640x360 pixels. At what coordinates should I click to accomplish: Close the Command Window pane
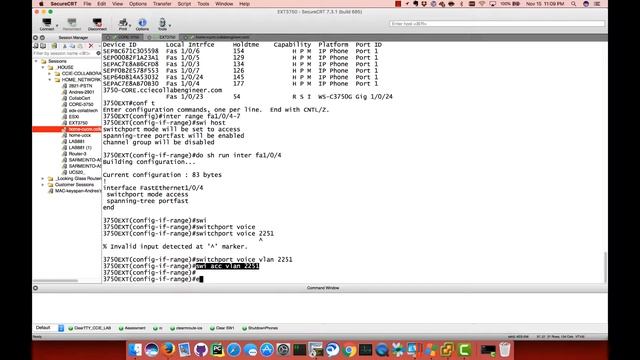point(36,288)
